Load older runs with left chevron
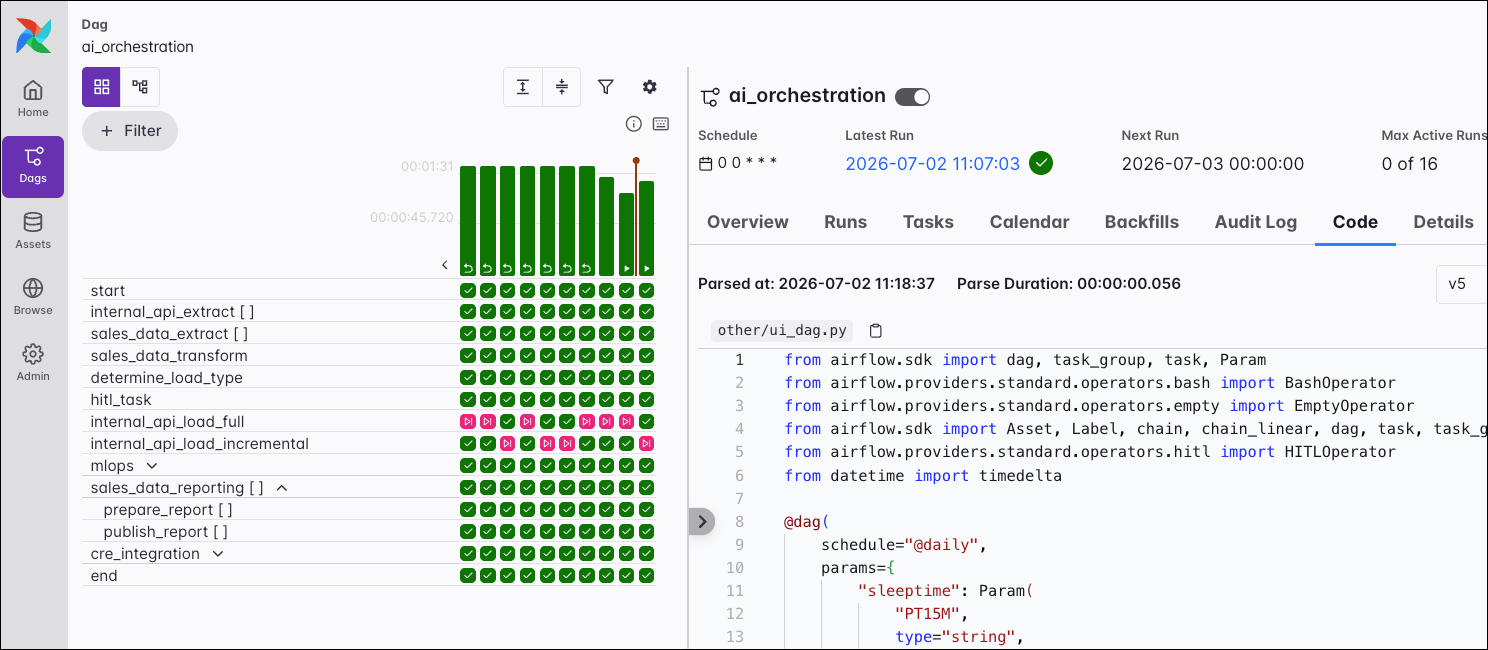This screenshot has height=650, width=1488. coord(445,265)
